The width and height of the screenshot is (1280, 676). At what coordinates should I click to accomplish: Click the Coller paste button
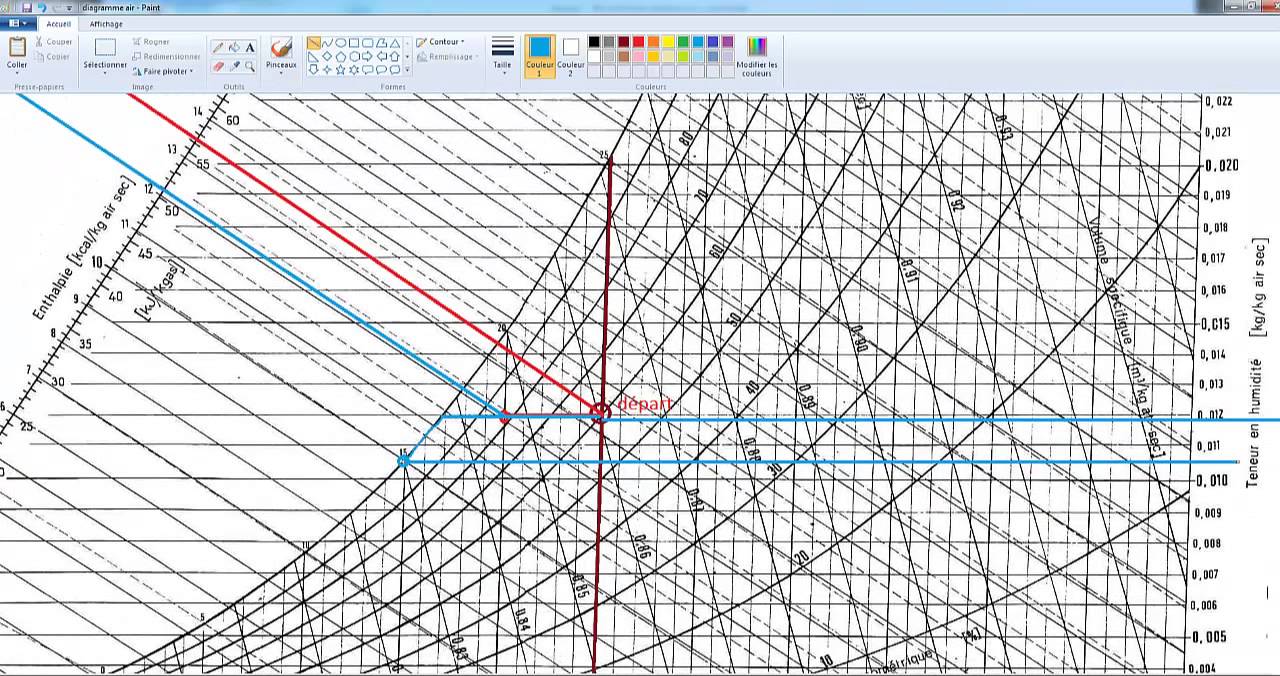click(x=17, y=48)
